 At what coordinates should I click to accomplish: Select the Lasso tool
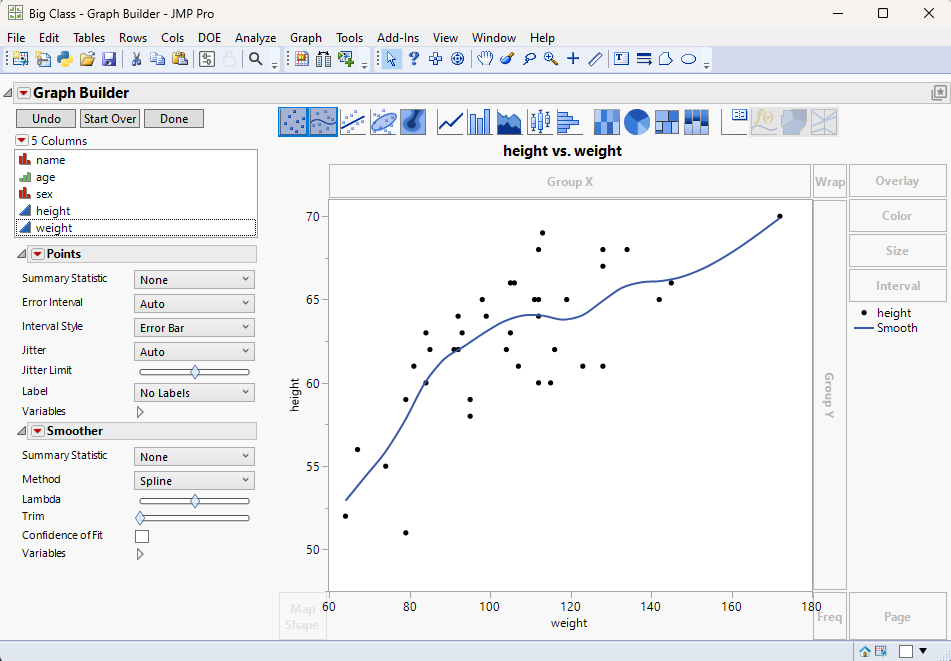tap(529, 59)
